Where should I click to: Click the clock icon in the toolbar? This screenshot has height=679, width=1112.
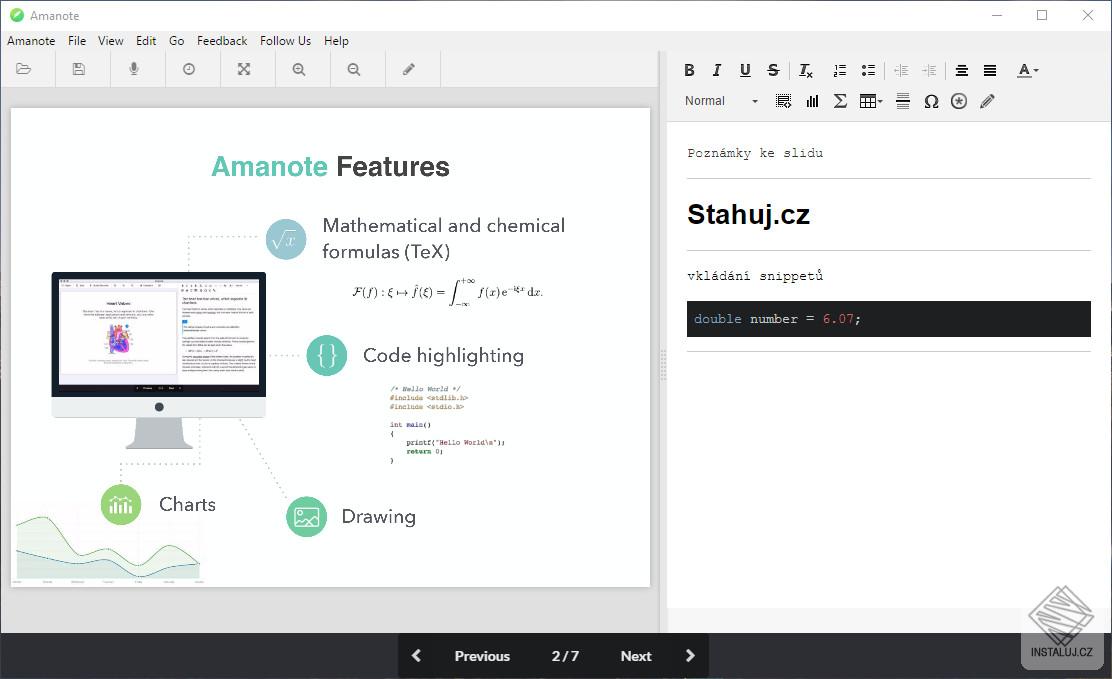tap(189, 69)
